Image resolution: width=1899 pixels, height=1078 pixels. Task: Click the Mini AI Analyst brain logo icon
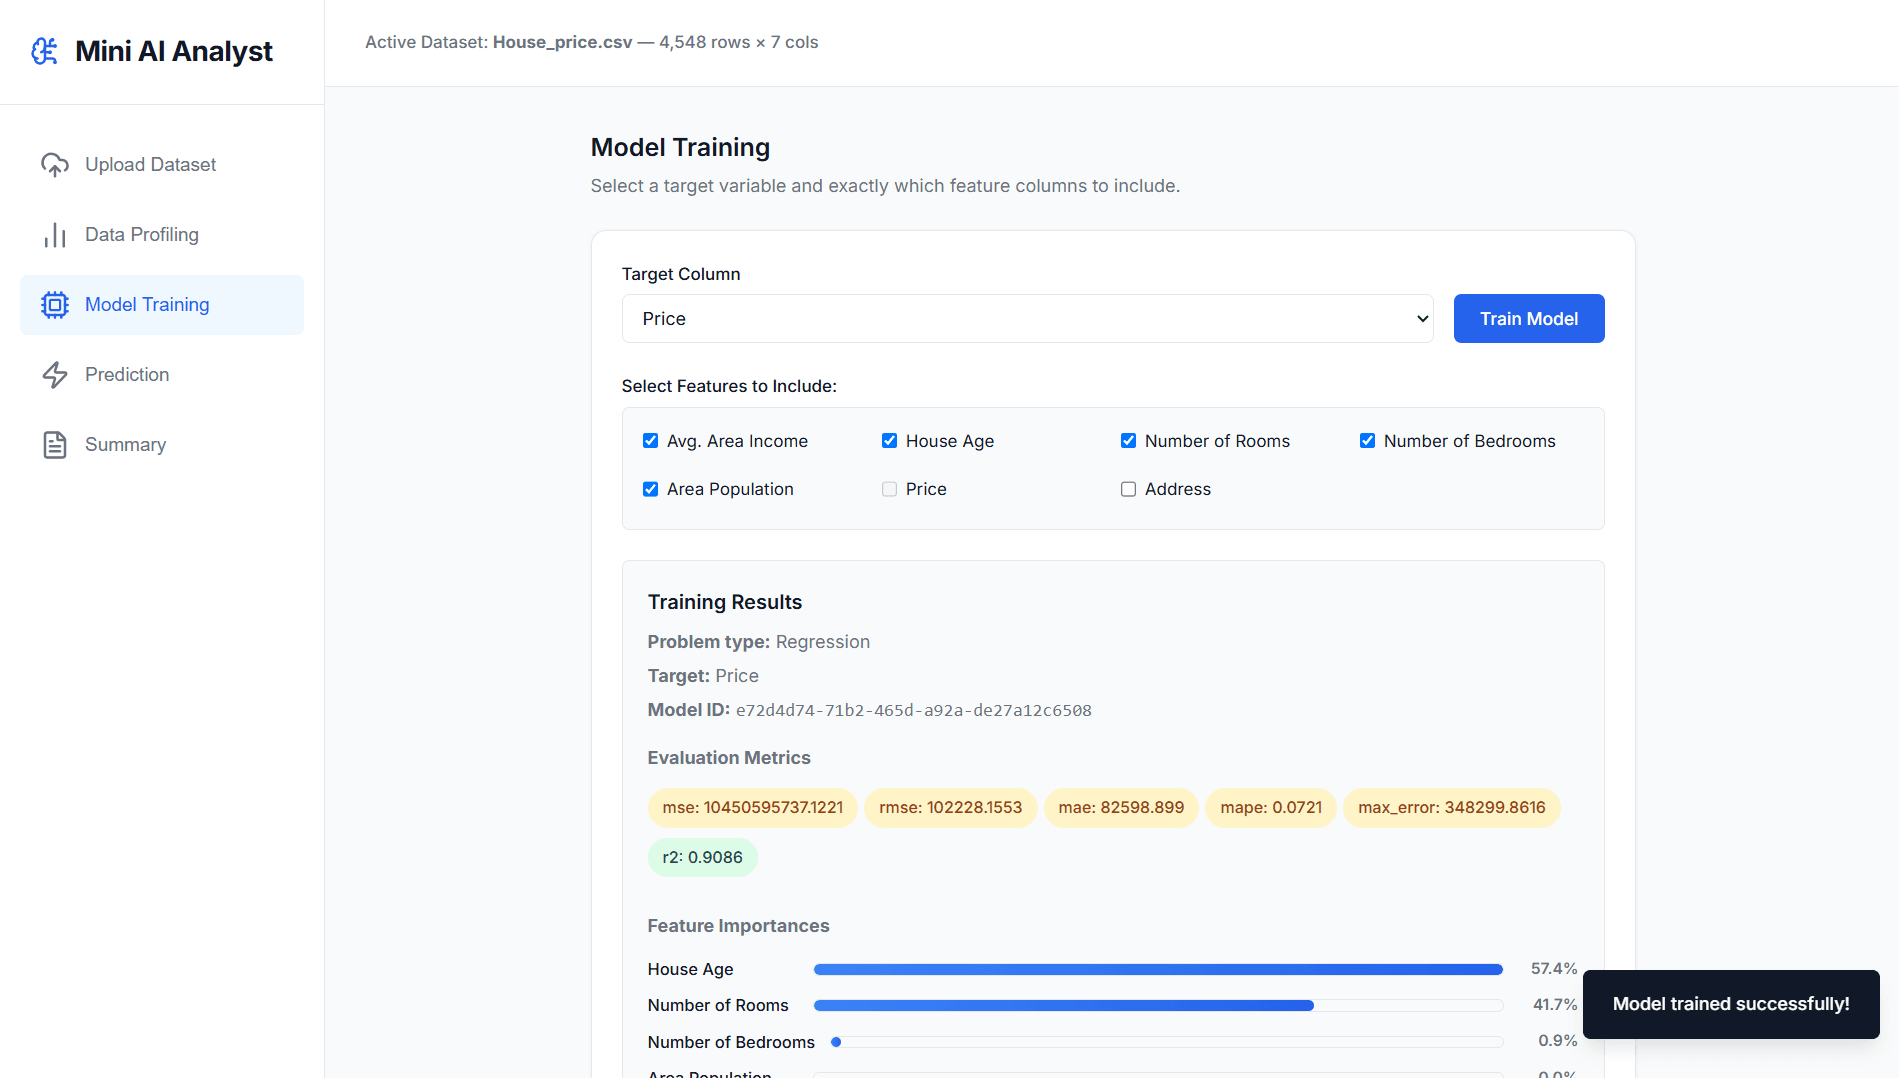click(x=45, y=51)
